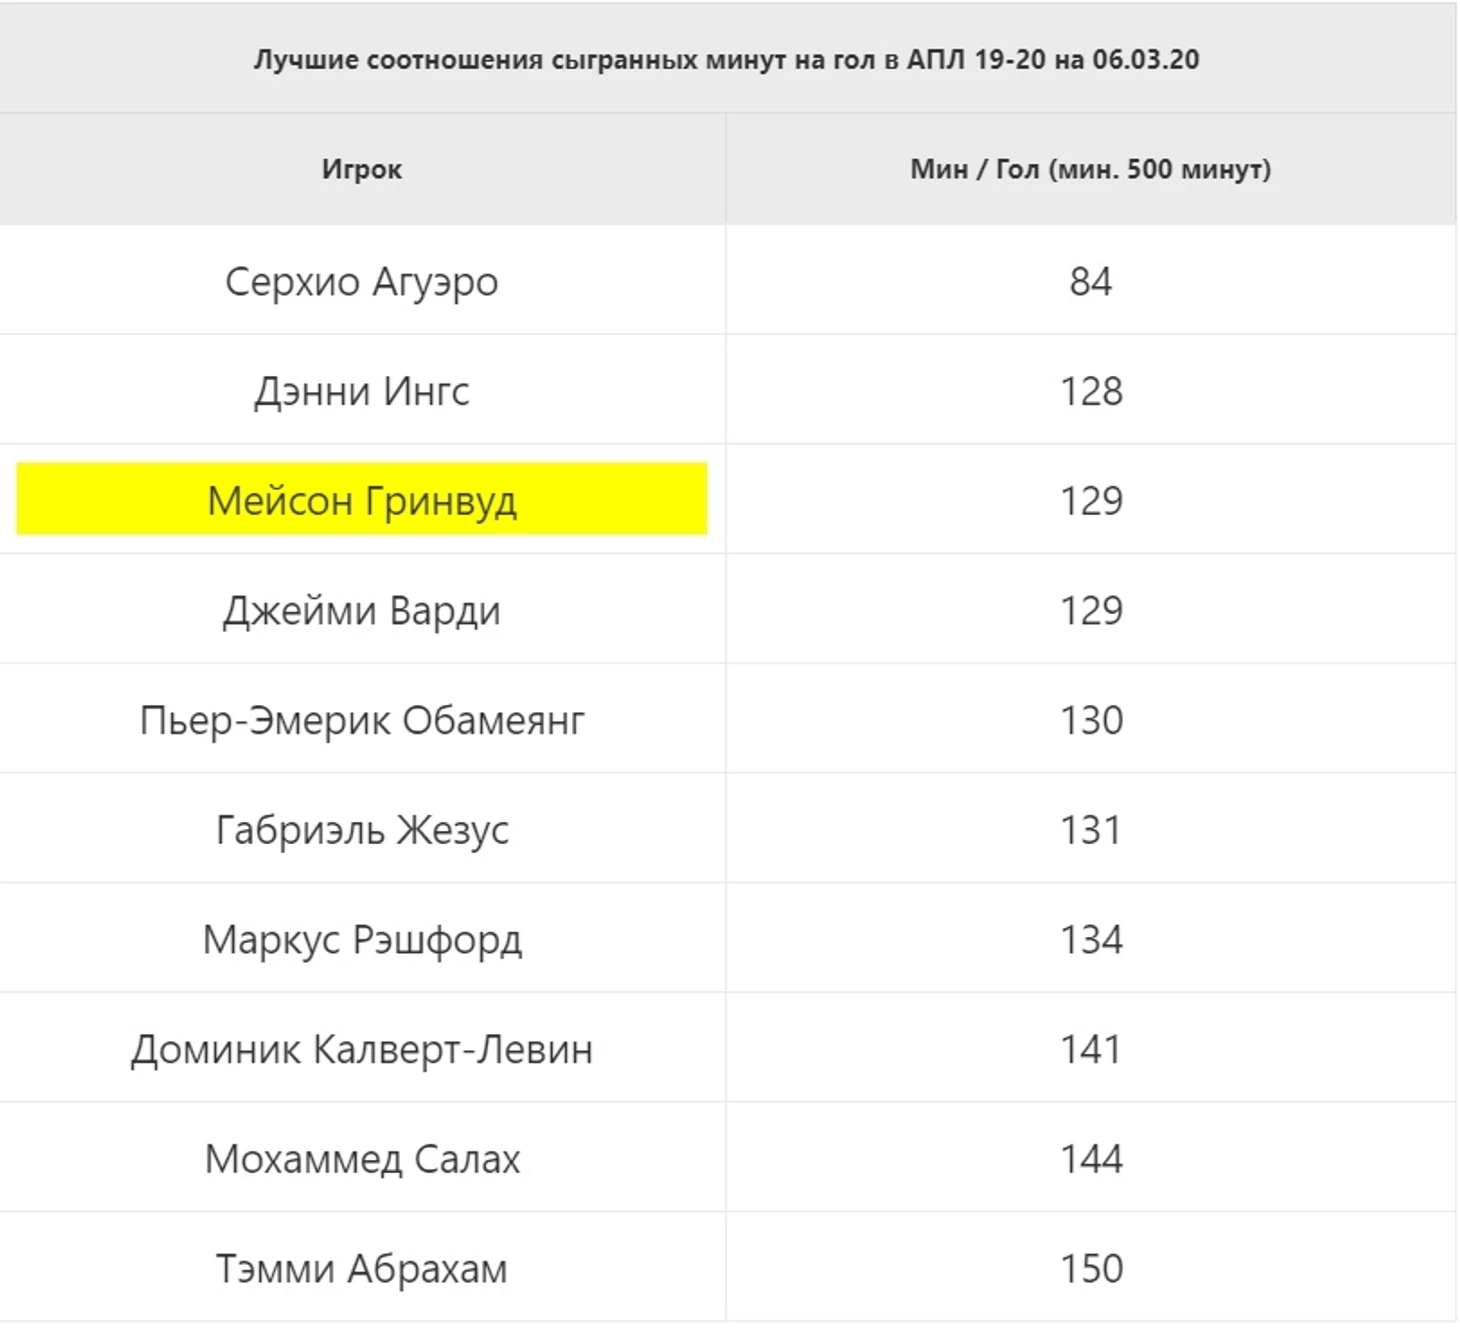Click the table title about АПЛ 19-20
The width and height of the screenshot is (1460, 1331).
tap(726, 59)
